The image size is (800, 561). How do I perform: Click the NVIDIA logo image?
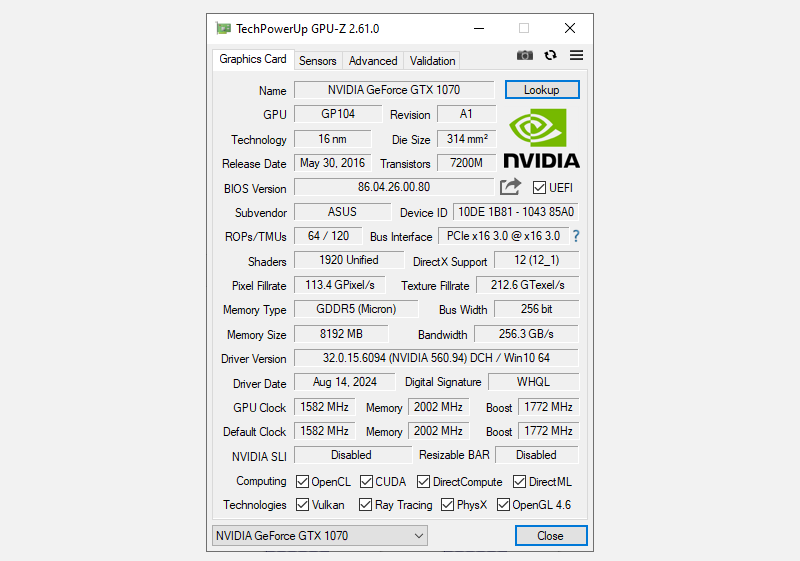(541, 139)
